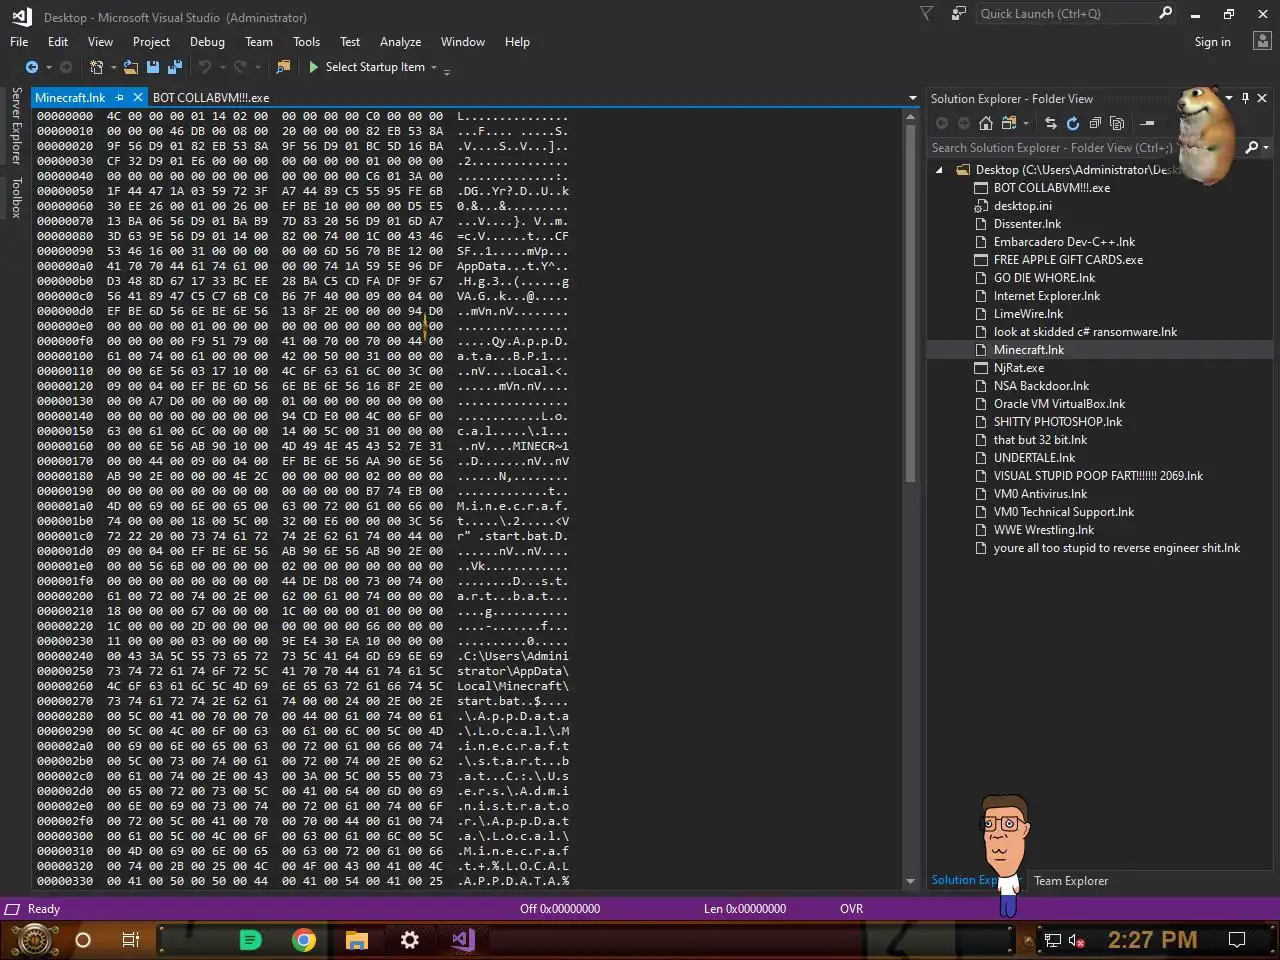Open Select Startup Item dropdown arrow
This screenshot has height=960, width=1280.
pos(434,67)
